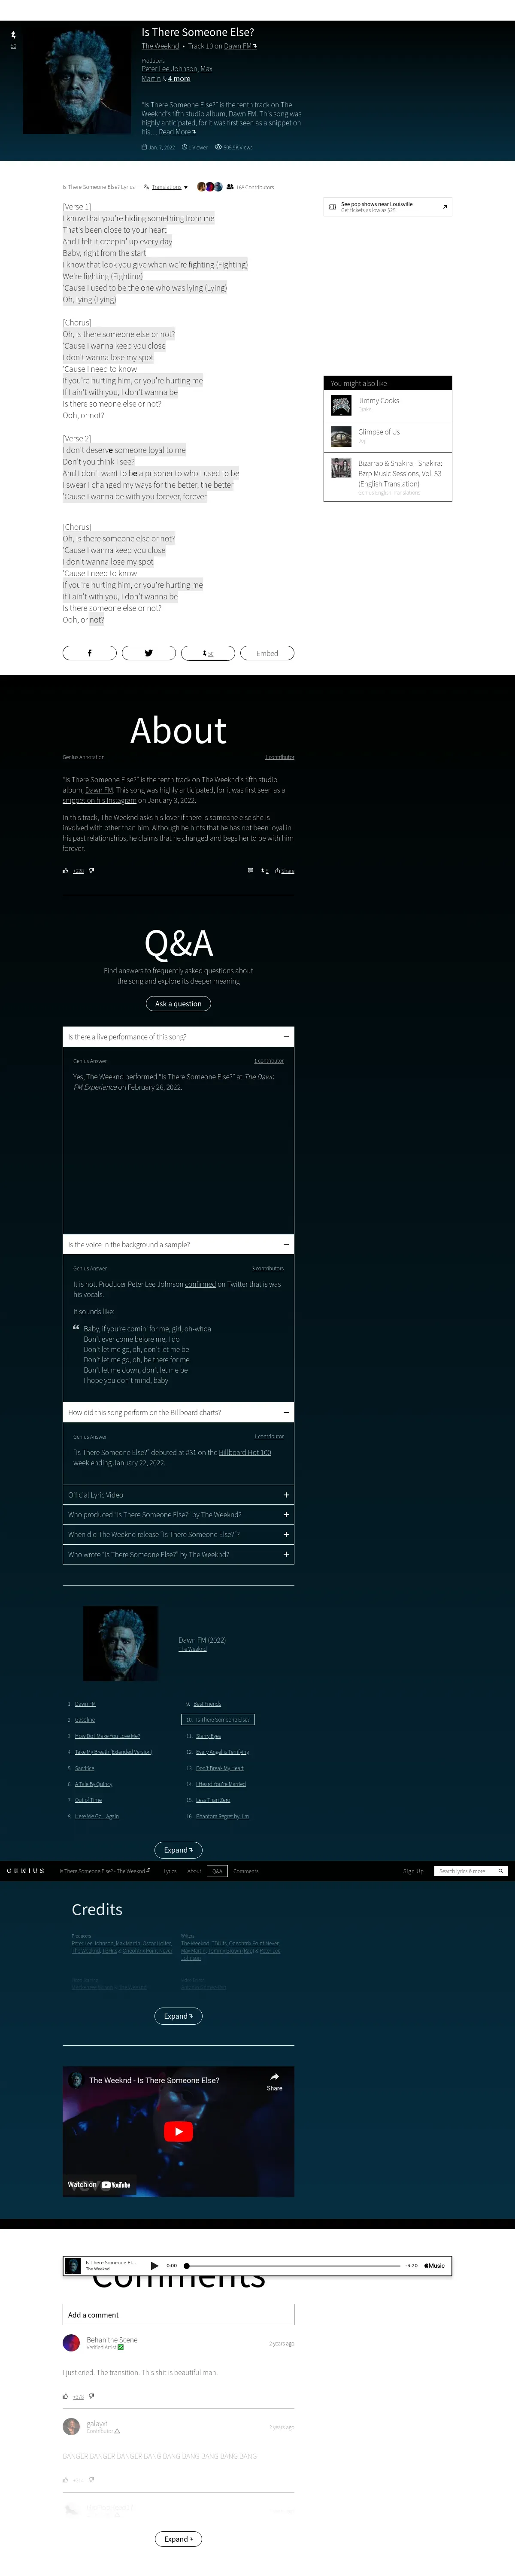Viewport: 515px width, 2576px height.
Task: Expand the Official Lyric Video item
Action: (x=178, y=1494)
